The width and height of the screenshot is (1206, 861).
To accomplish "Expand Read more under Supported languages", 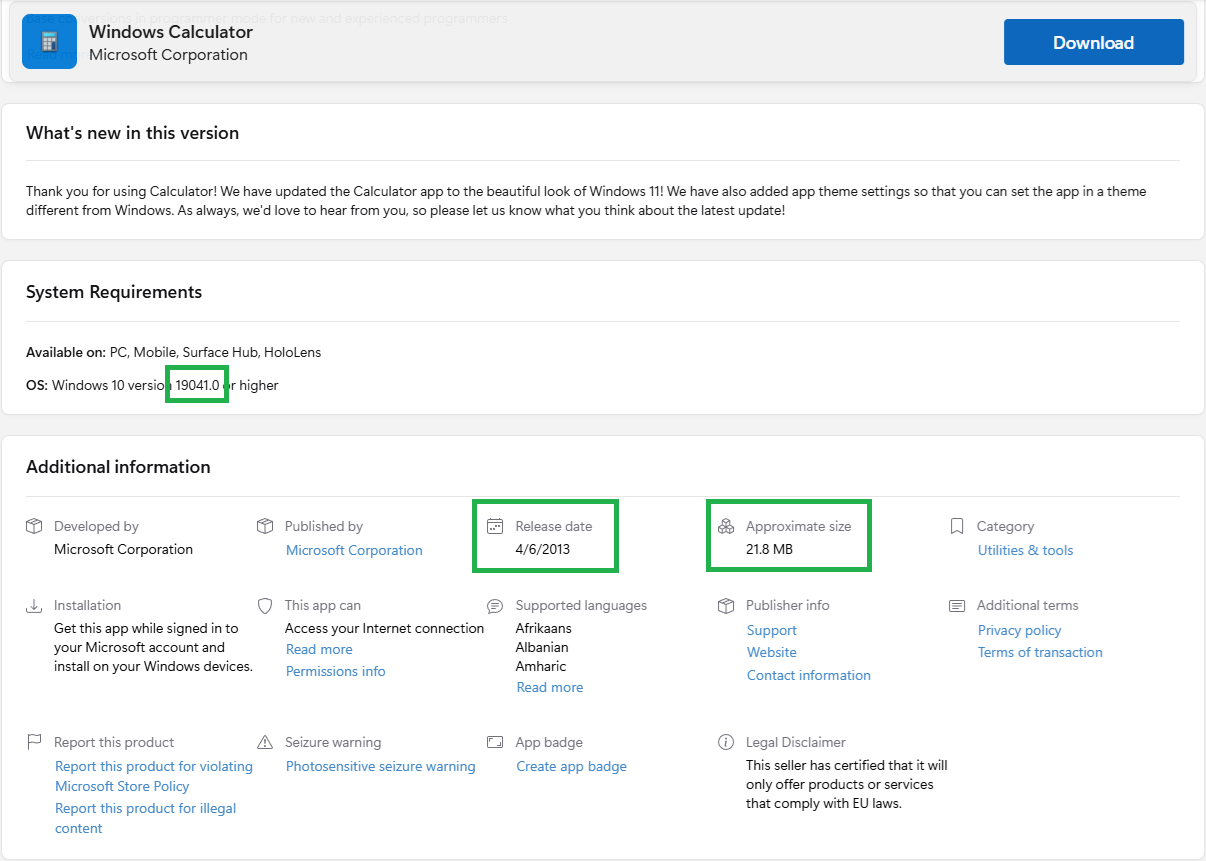I will 549,687.
